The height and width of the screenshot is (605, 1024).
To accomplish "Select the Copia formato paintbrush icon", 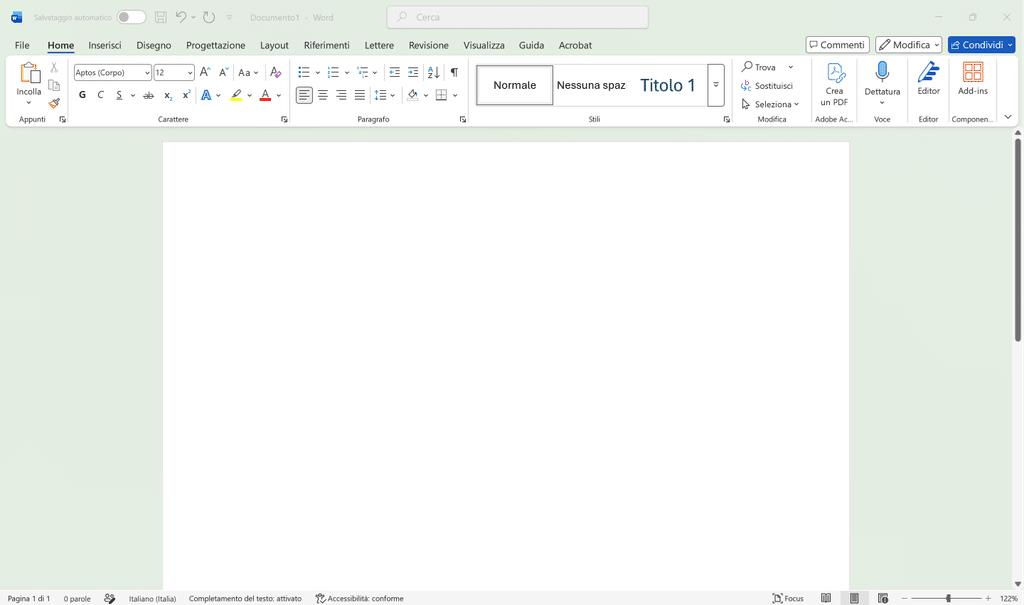I will [54, 103].
